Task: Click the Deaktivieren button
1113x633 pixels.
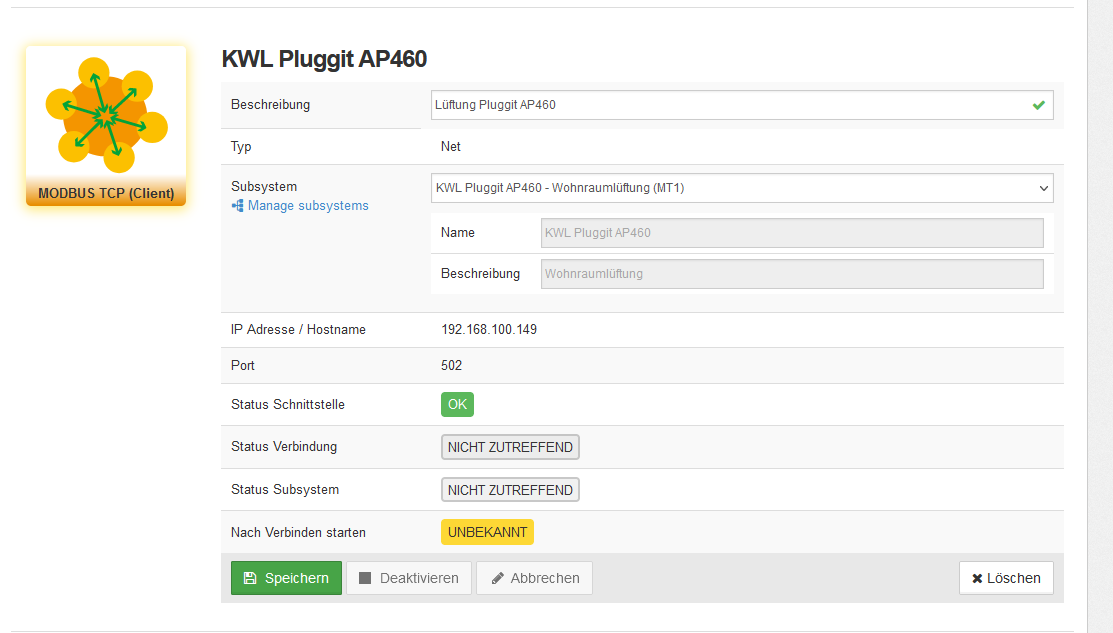Action: click(409, 578)
